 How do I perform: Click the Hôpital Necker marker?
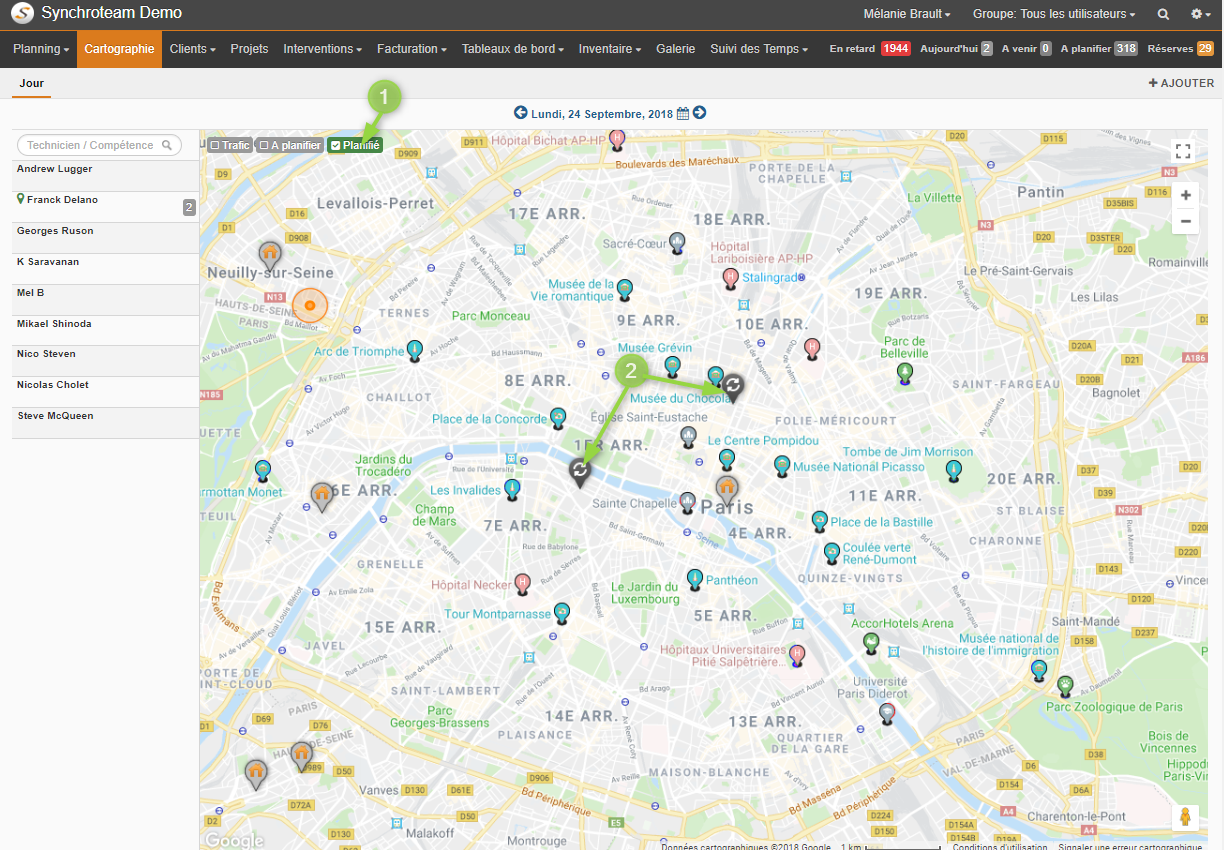[x=522, y=583]
